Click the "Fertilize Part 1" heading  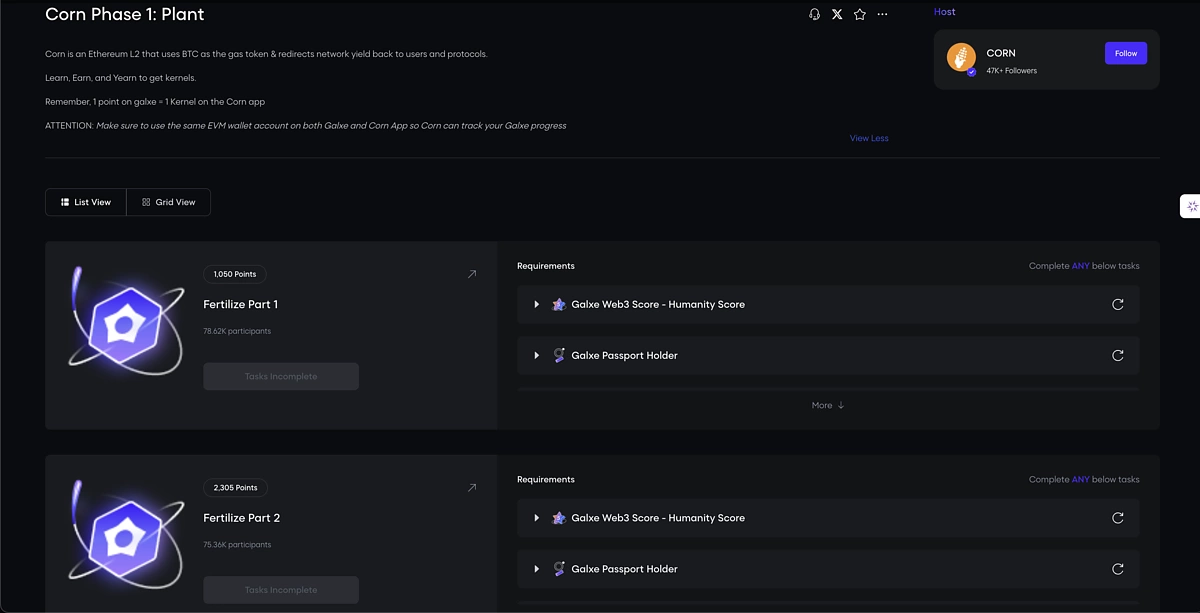(x=241, y=304)
